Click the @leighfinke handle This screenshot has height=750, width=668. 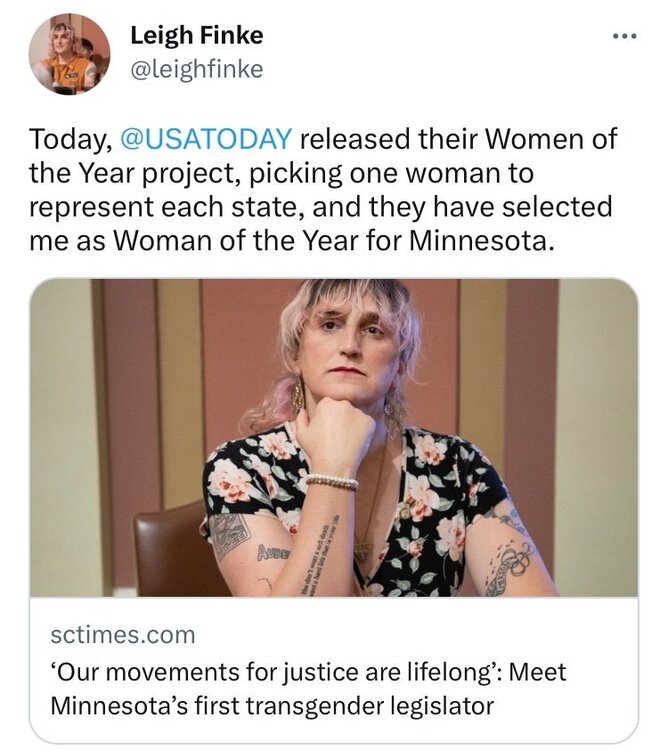[x=196, y=68]
